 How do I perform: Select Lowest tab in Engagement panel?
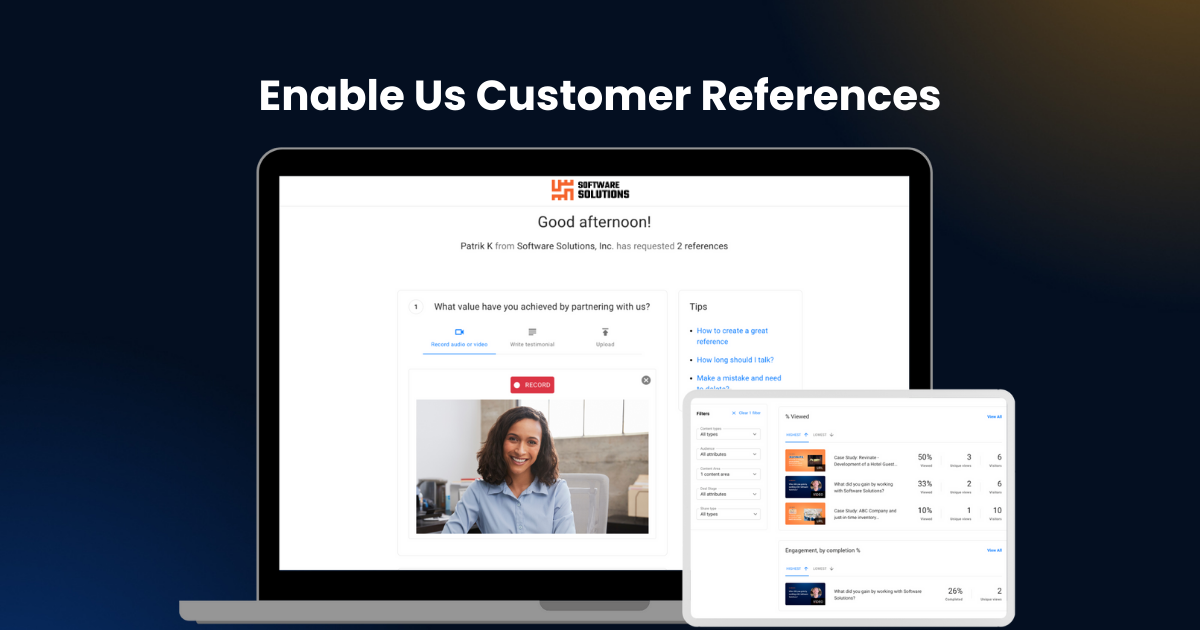pos(824,569)
